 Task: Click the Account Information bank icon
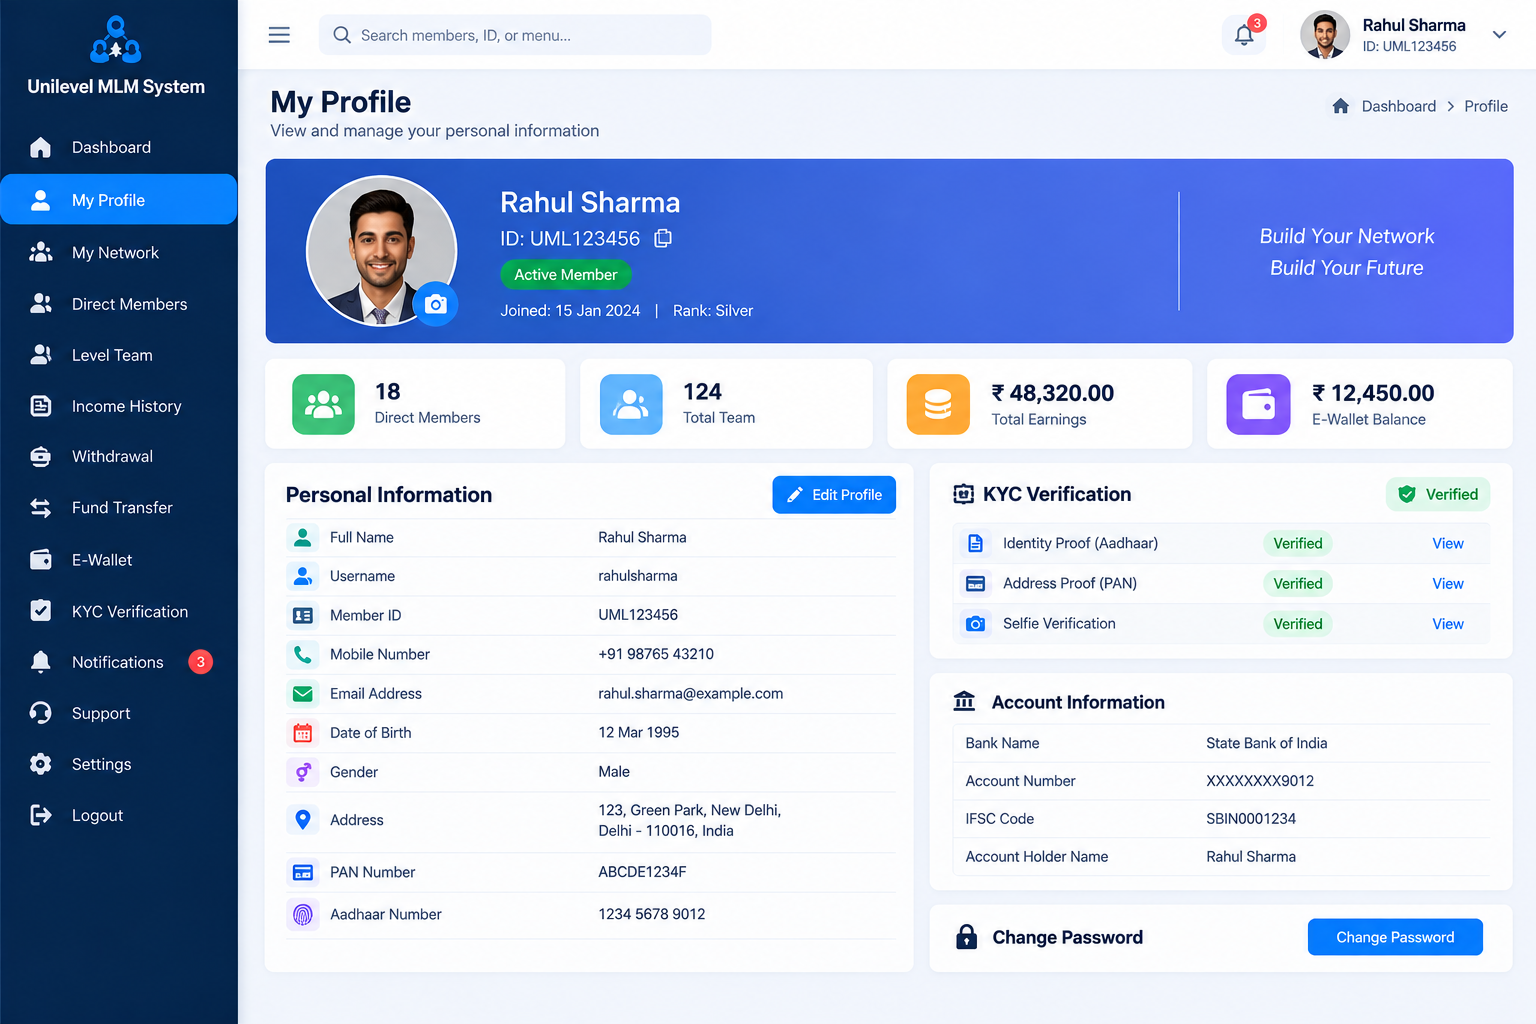tap(964, 701)
